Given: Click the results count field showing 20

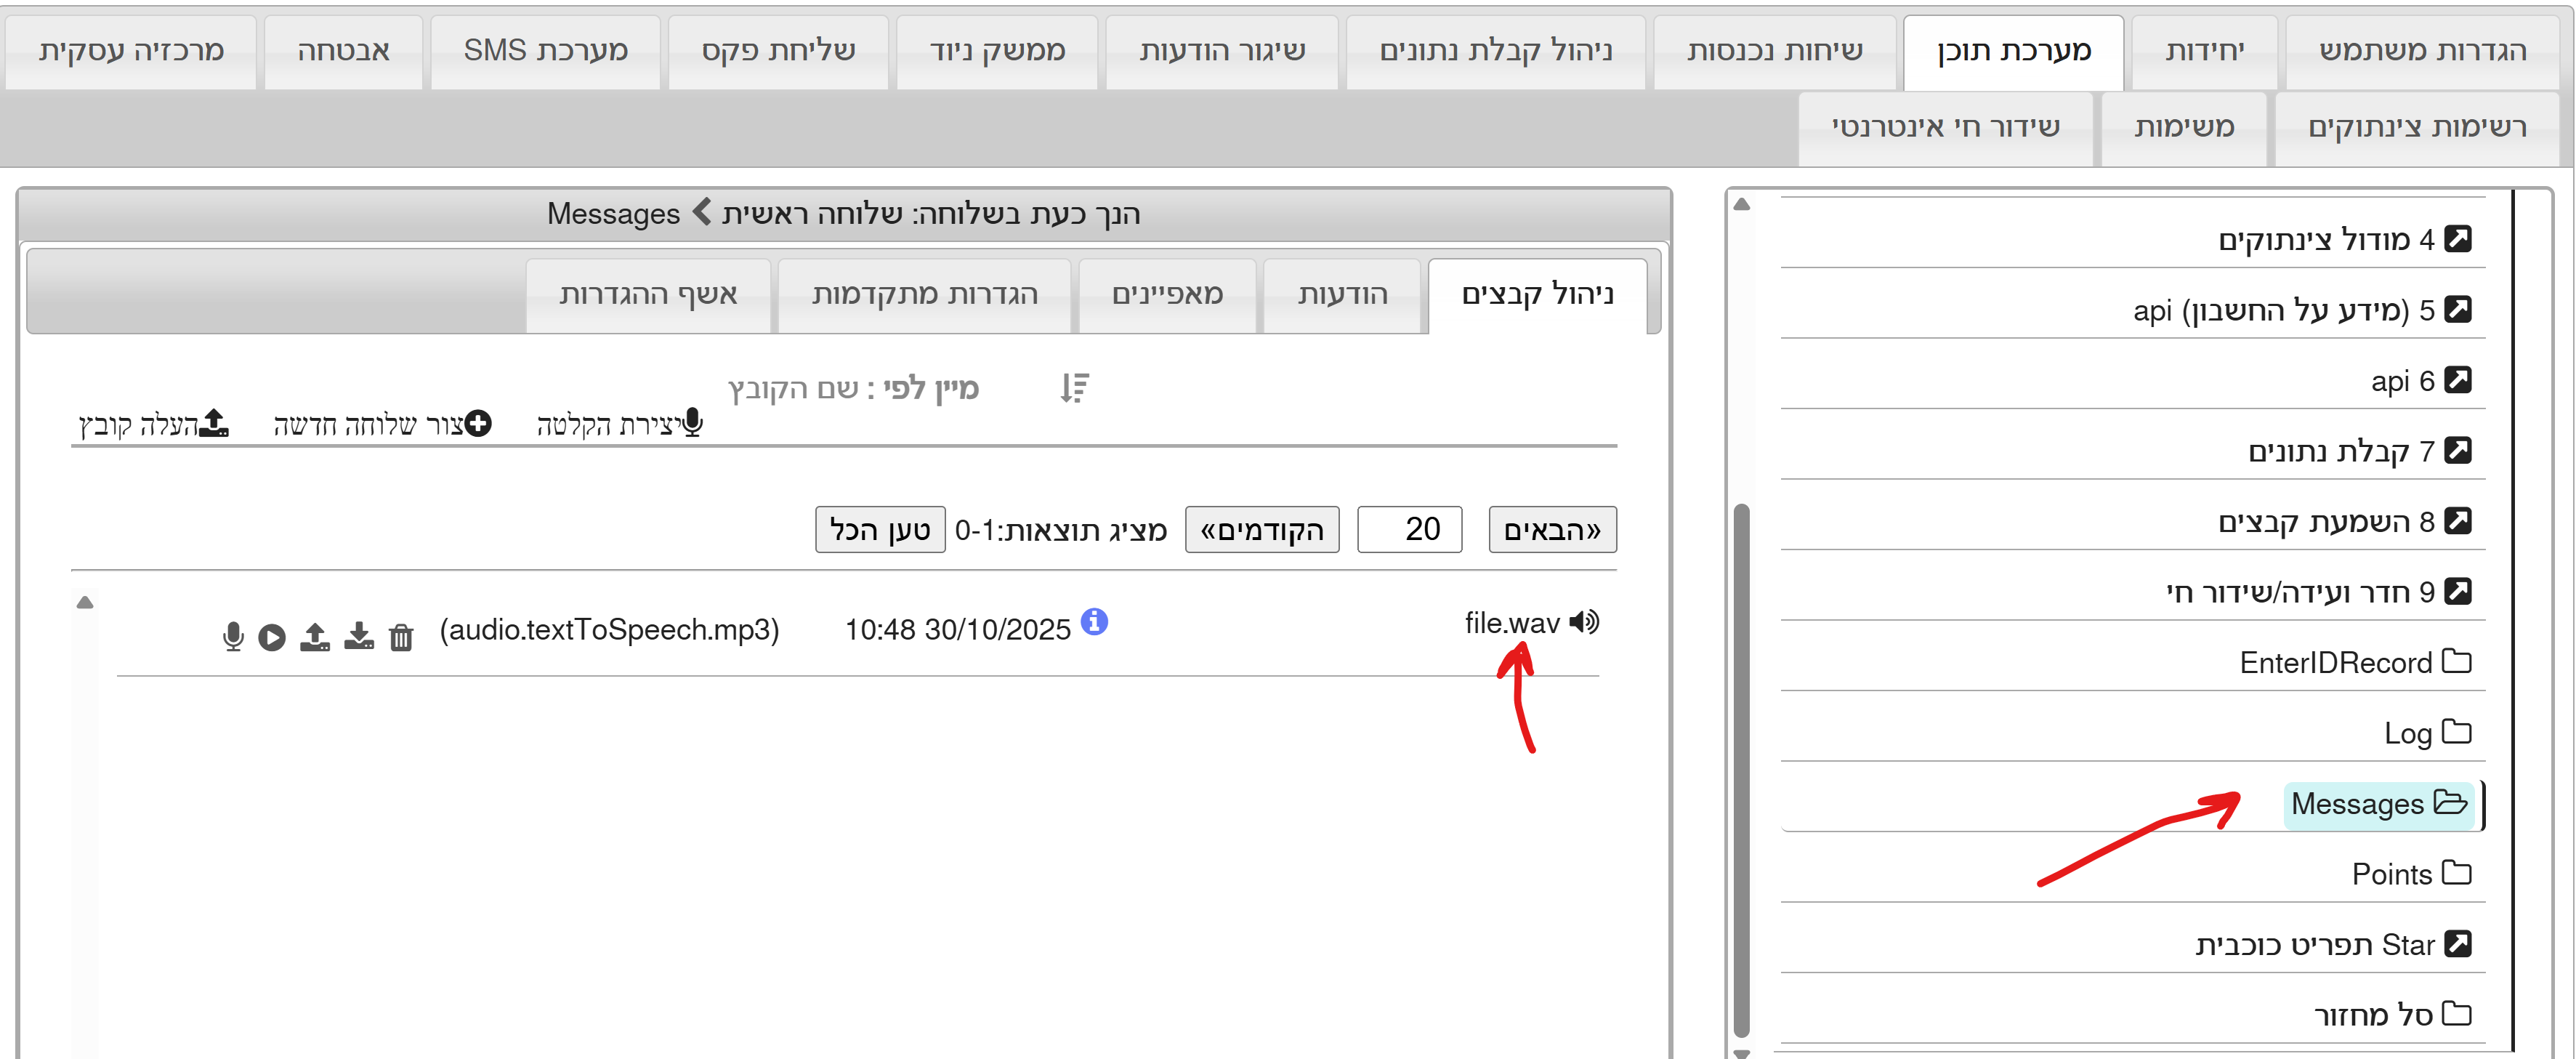Looking at the screenshot, I should click(x=1409, y=529).
